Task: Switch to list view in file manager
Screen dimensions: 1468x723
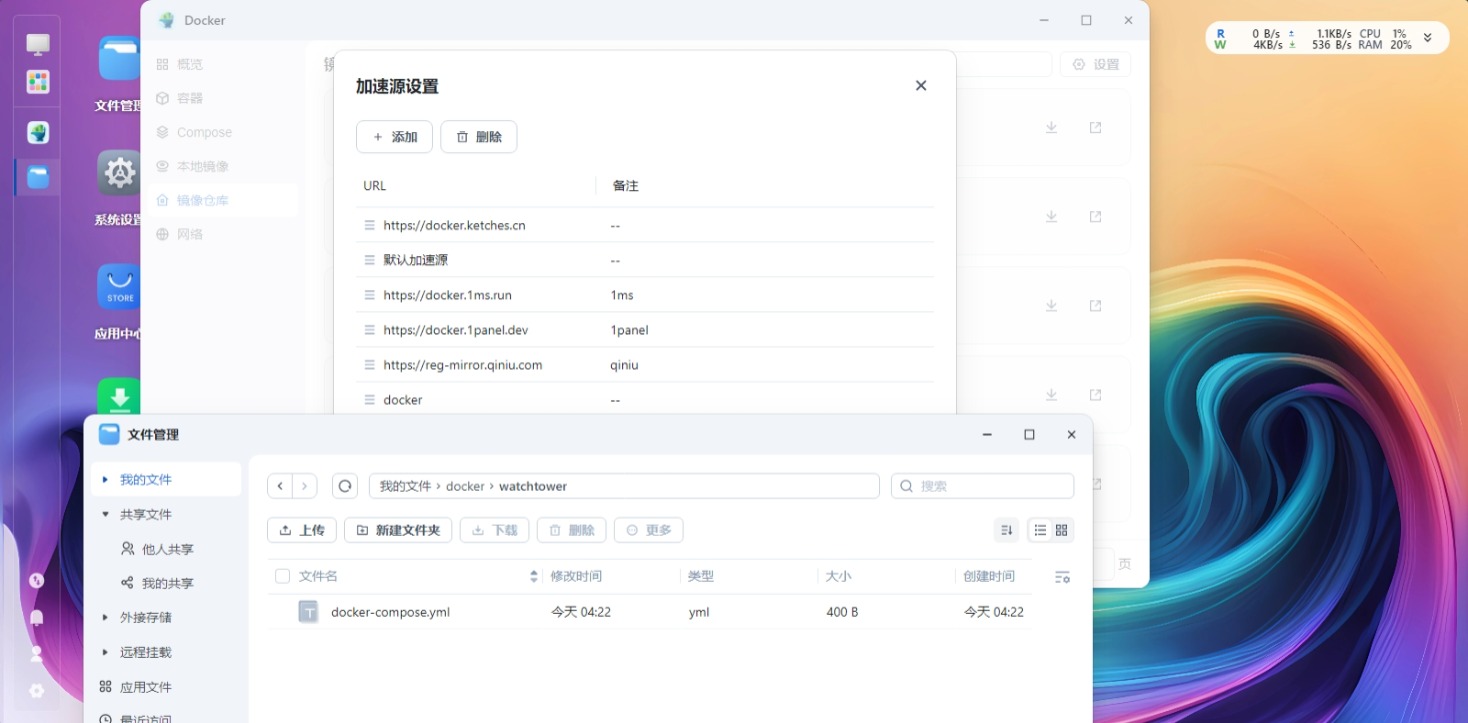Action: point(1040,530)
